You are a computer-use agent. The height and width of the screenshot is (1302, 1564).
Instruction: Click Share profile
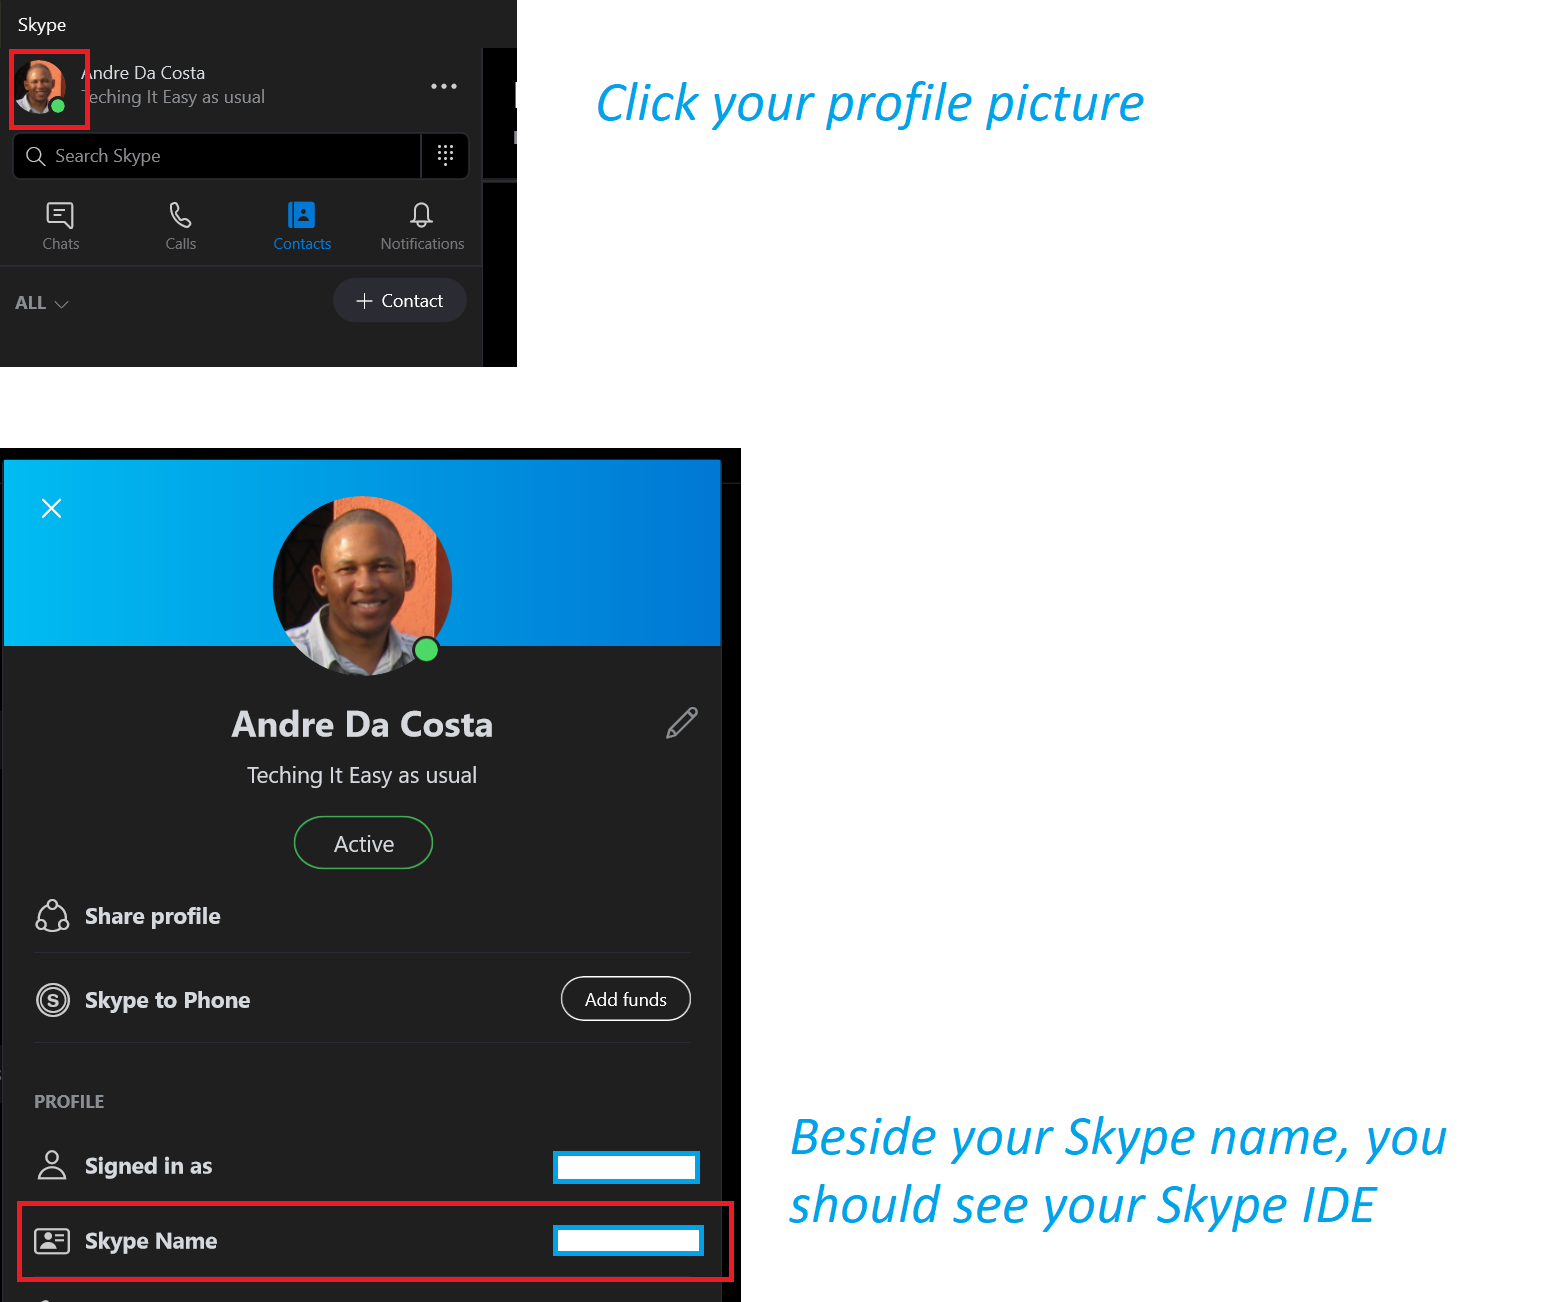[363, 916]
